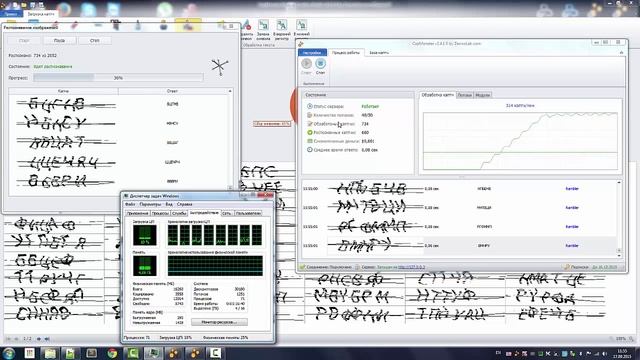
Task: Click the 'В нижний регистр' ribbon icon
Action: pos(301,25)
